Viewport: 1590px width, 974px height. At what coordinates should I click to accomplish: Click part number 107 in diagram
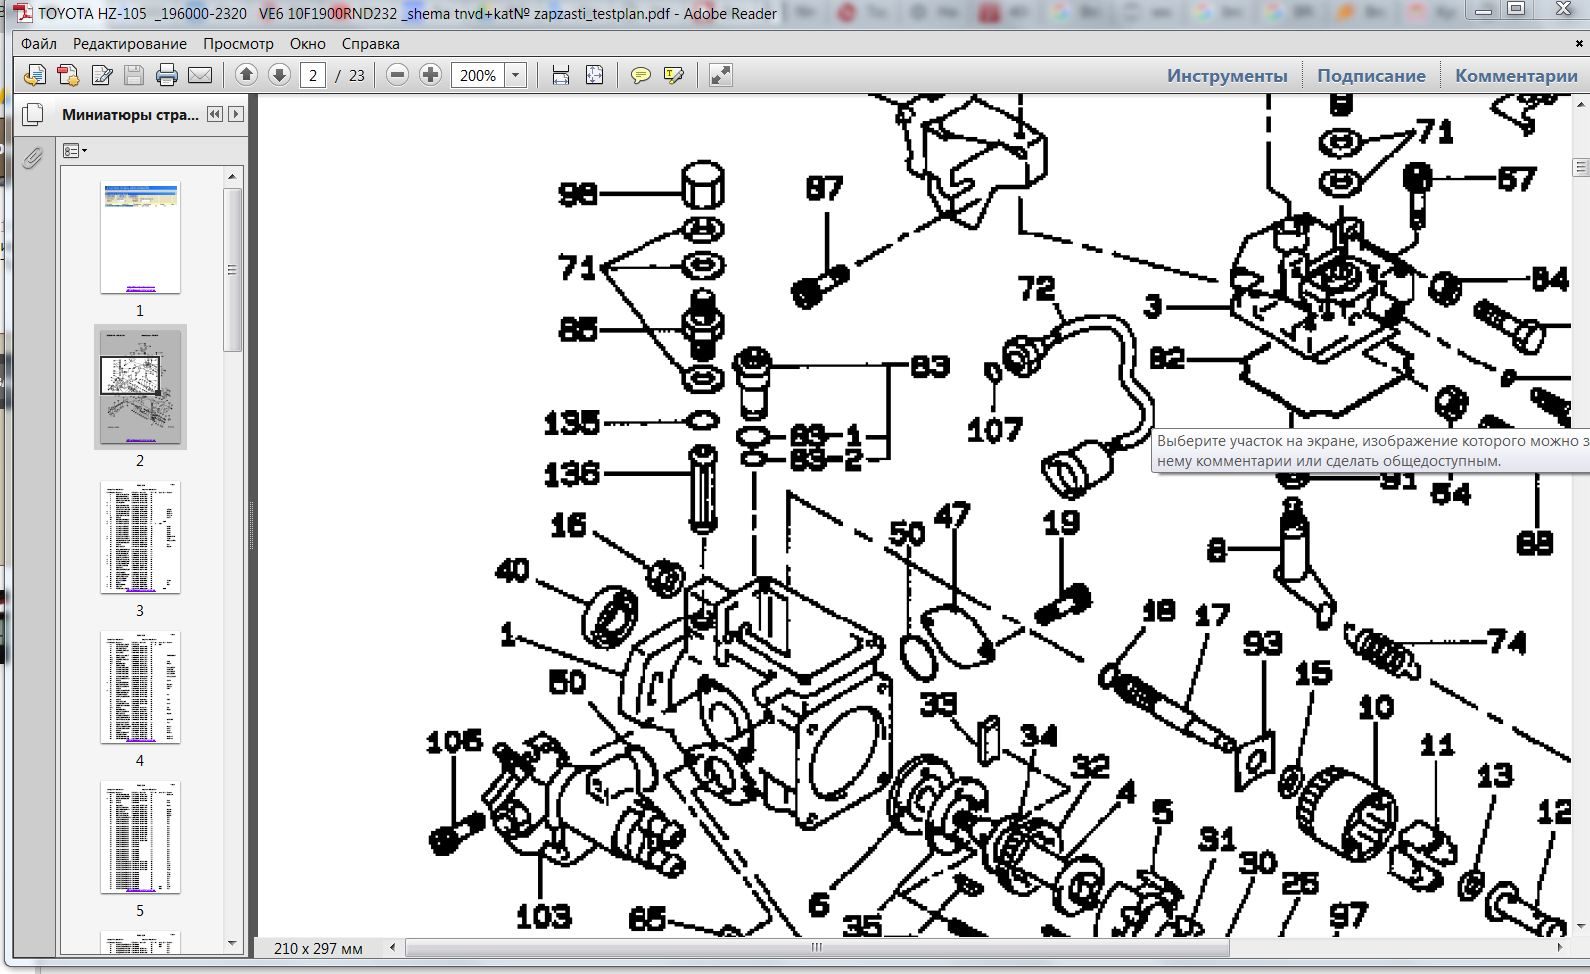click(994, 431)
